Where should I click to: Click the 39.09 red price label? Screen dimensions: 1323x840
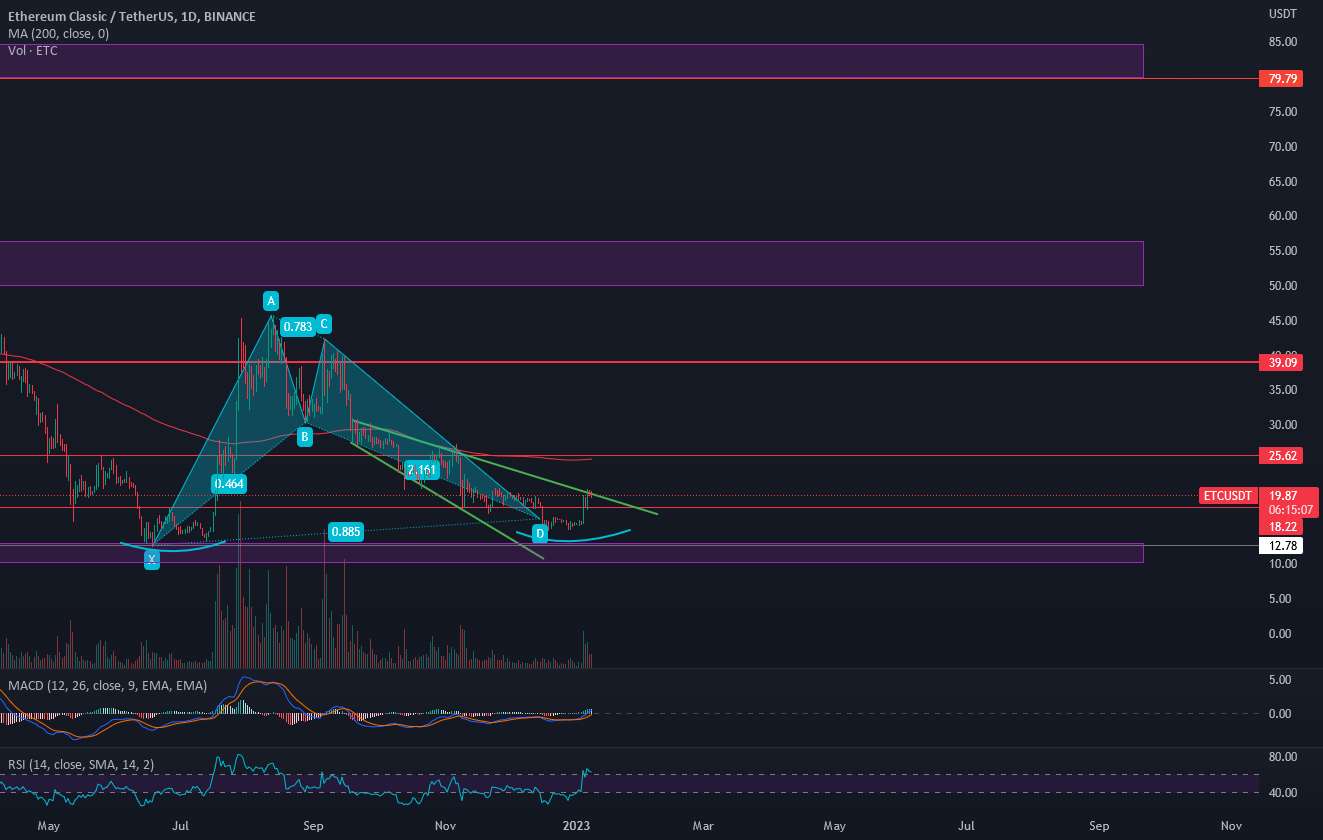click(x=1283, y=363)
